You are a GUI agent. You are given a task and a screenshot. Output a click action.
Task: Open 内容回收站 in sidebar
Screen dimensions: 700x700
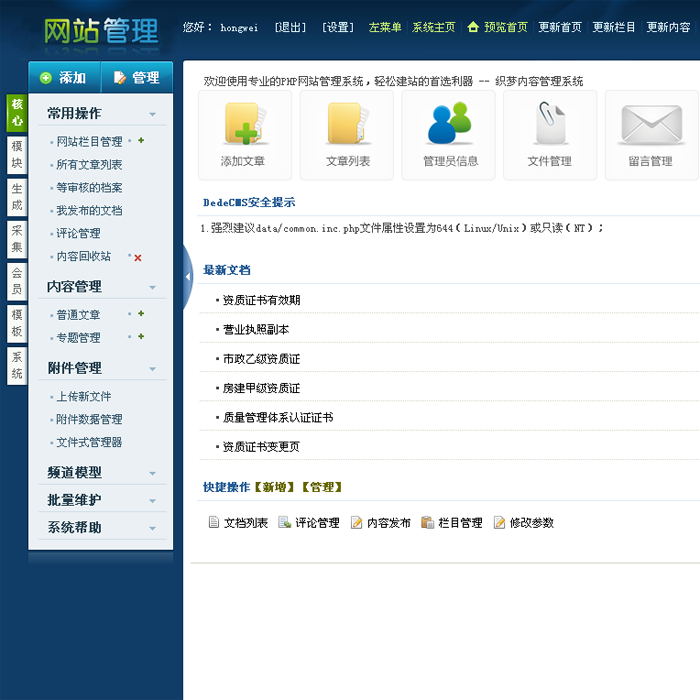(83, 256)
